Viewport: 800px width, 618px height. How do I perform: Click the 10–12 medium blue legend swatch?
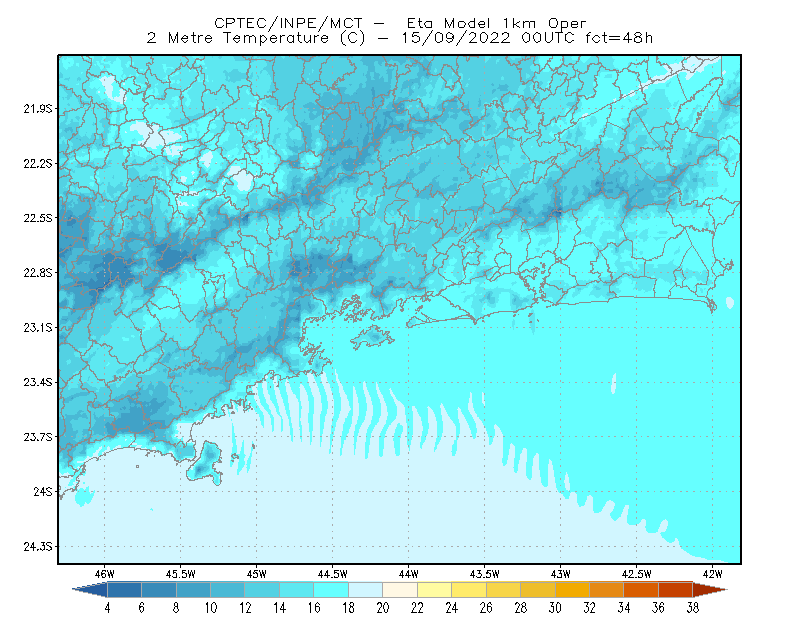point(228,589)
